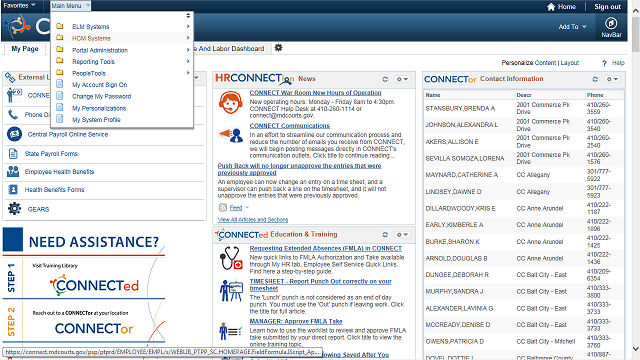Open the Feed dropdown arrow
Image resolution: width=640 pixels, height=360 pixels.
pyautogui.click(x=247, y=207)
